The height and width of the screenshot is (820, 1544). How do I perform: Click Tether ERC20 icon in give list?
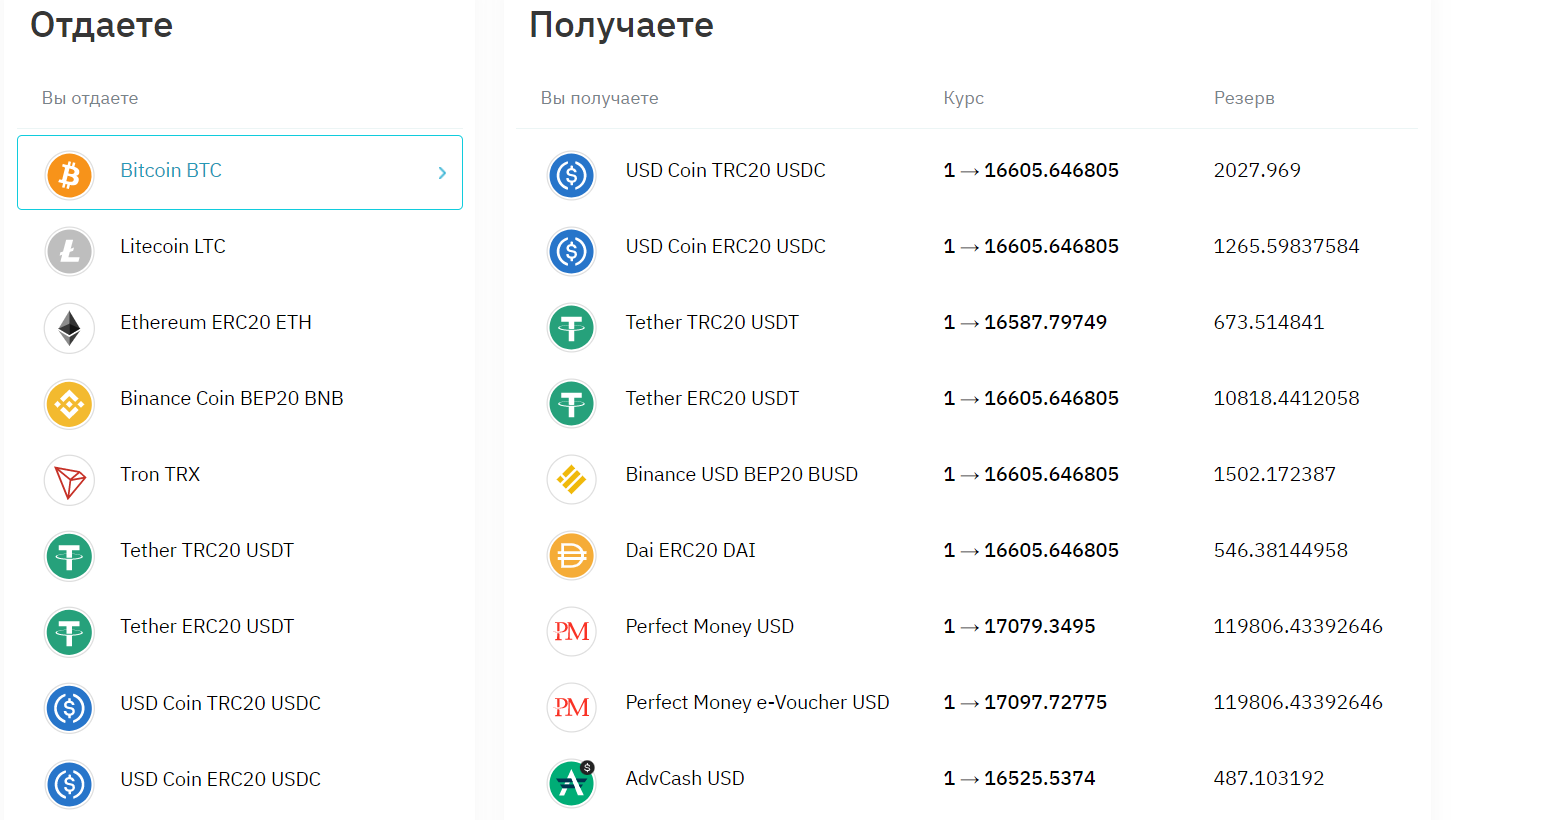coord(69,632)
